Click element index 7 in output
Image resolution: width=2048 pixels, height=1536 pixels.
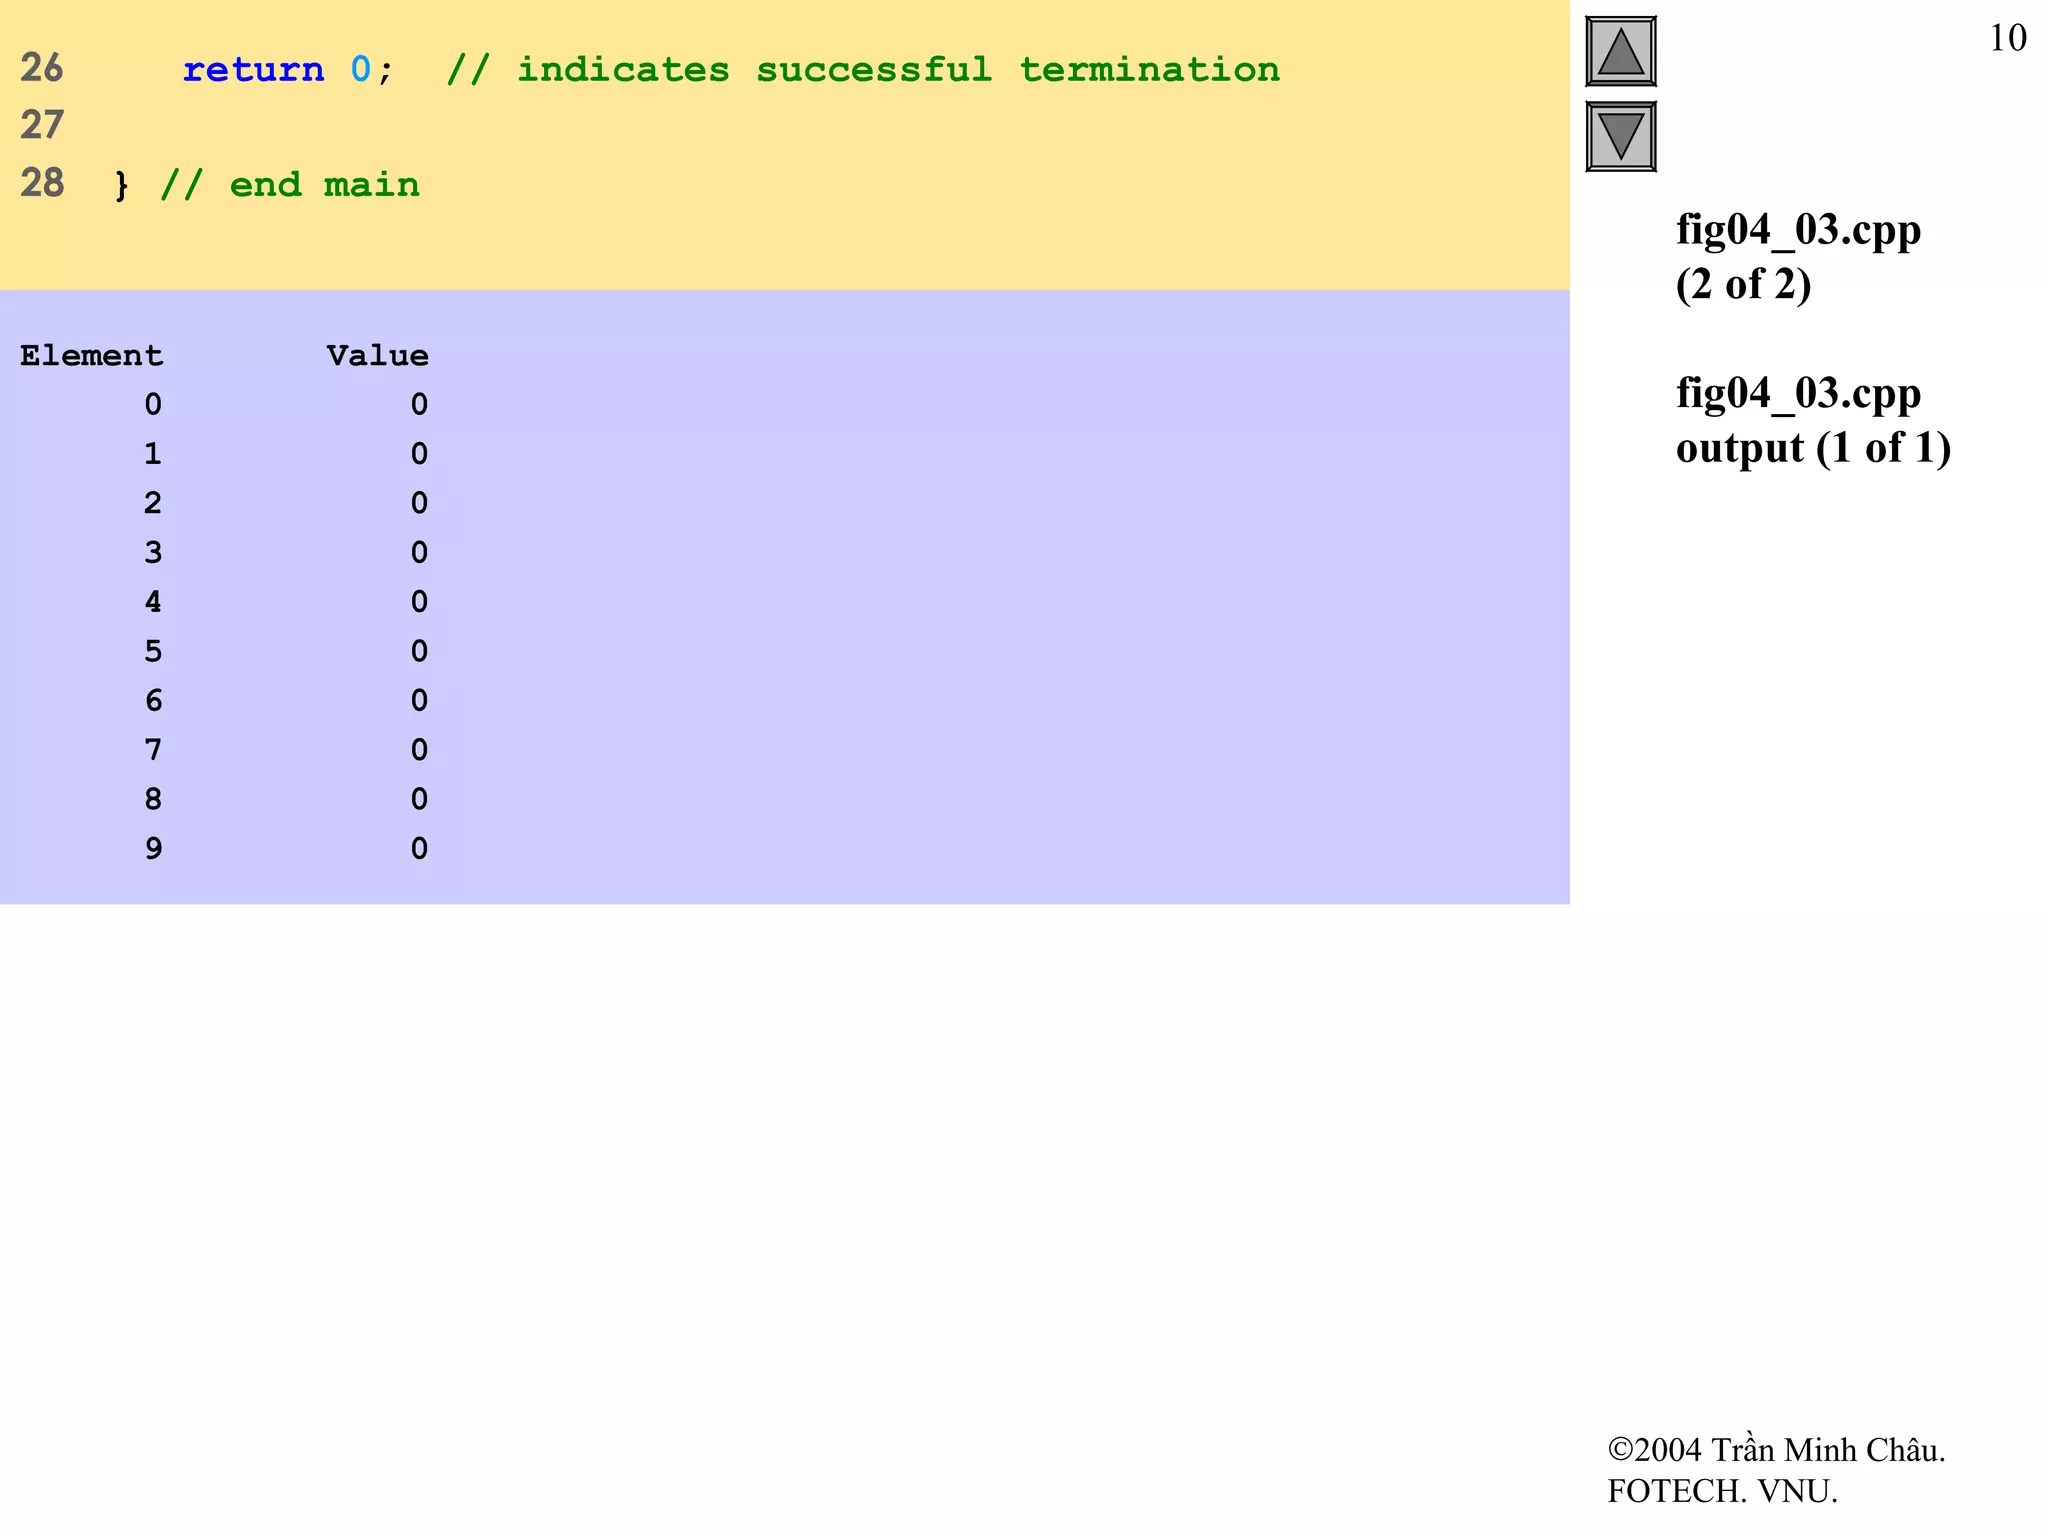click(x=153, y=750)
